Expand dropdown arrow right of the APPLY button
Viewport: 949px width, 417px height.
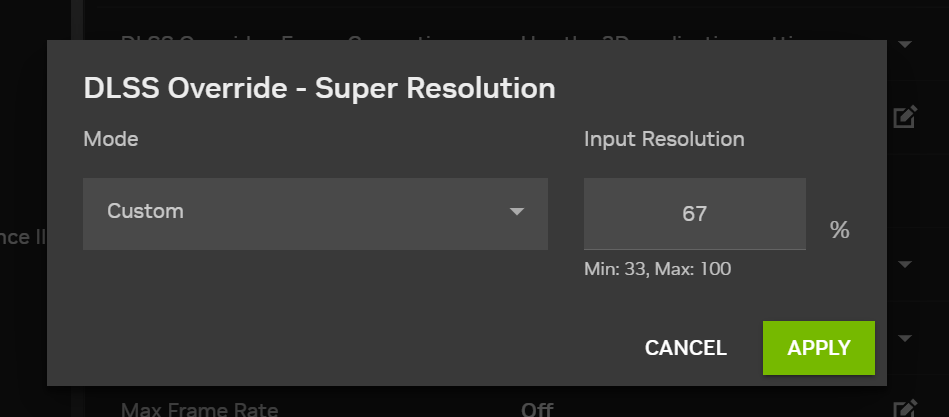(904, 338)
